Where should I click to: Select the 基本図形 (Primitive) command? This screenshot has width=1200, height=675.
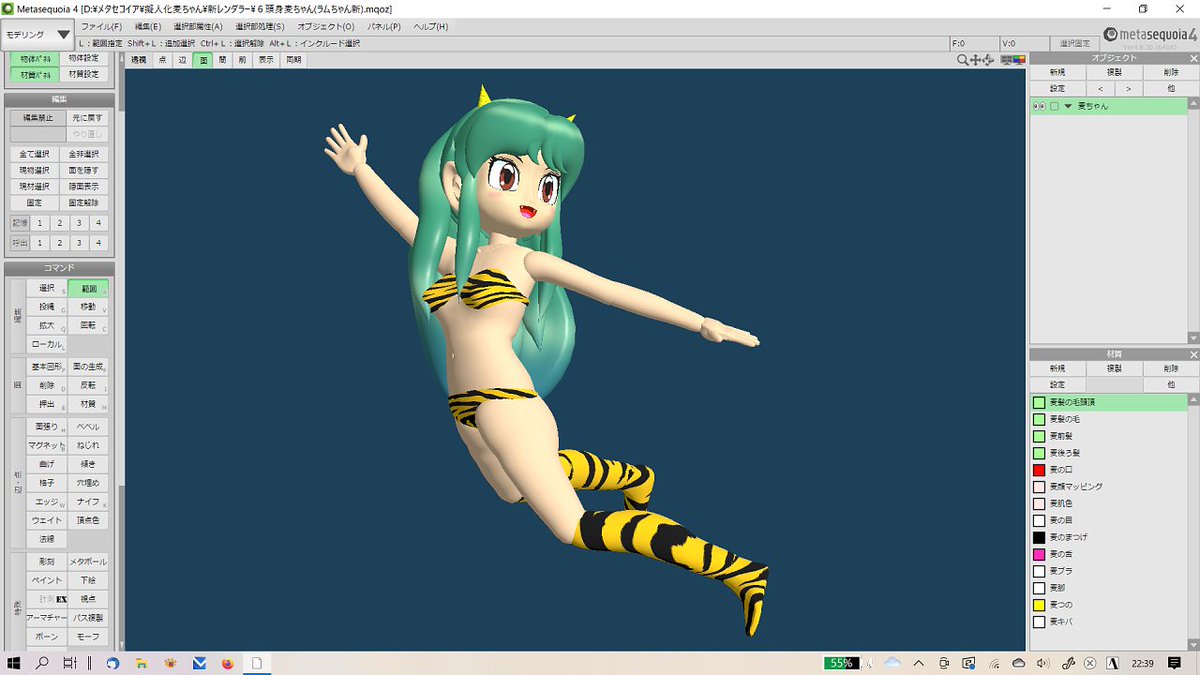(47, 367)
